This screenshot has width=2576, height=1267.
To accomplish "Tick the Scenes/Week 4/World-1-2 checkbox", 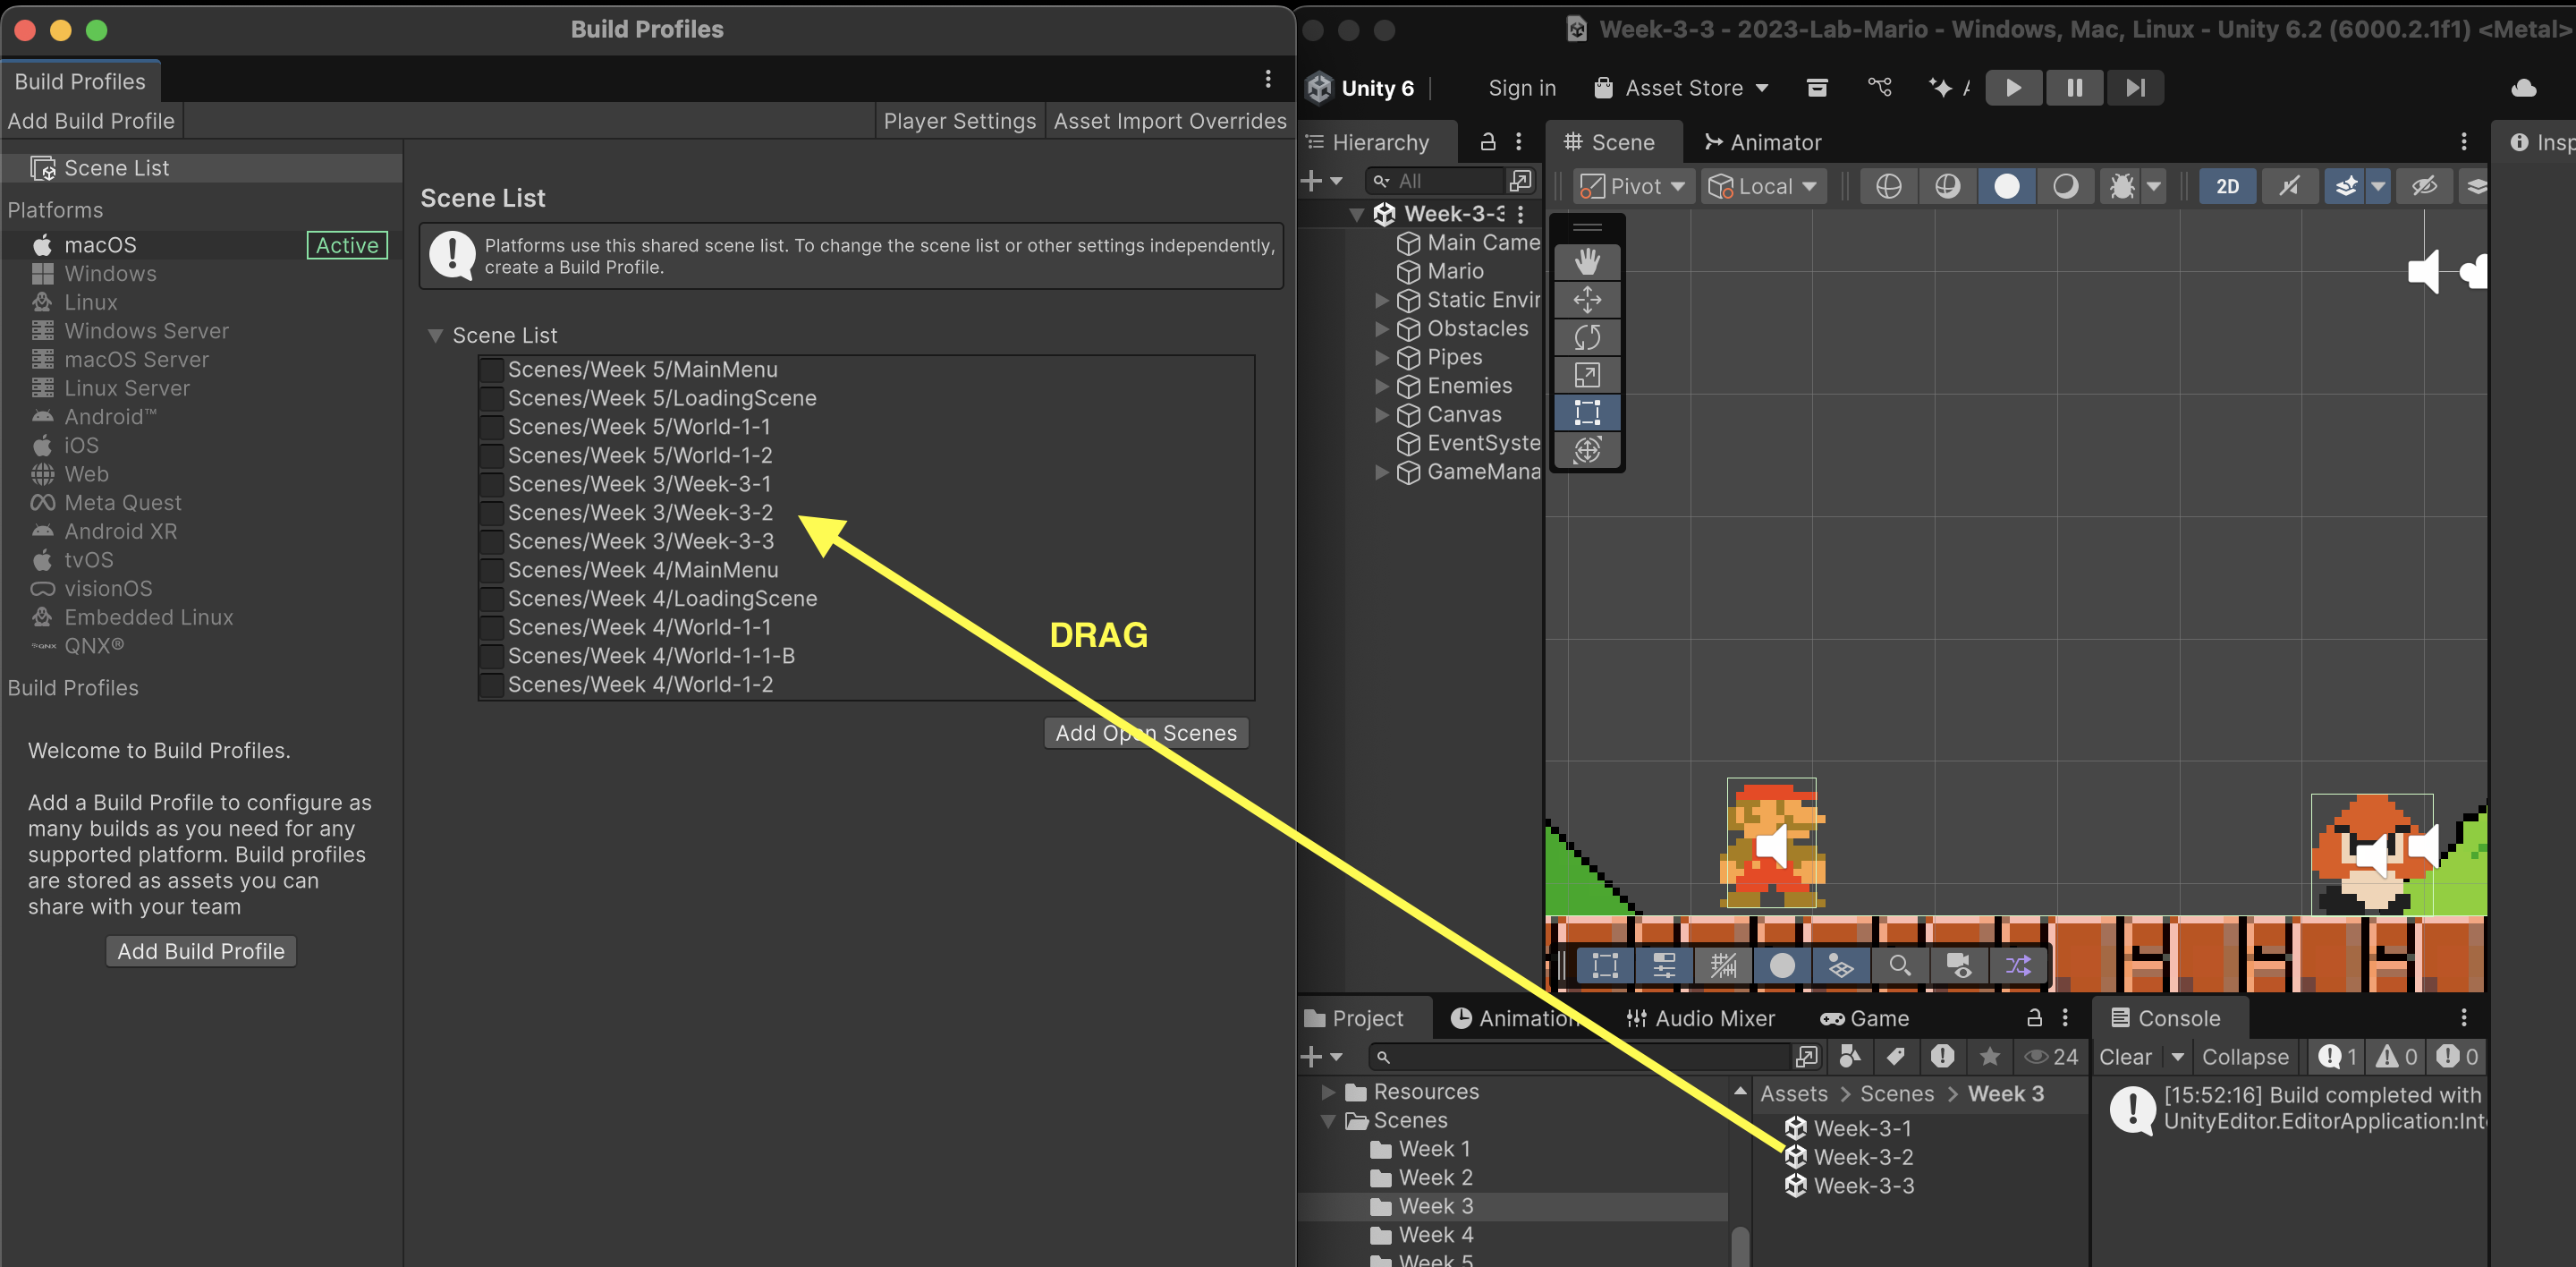I will click(x=491, y=685).
